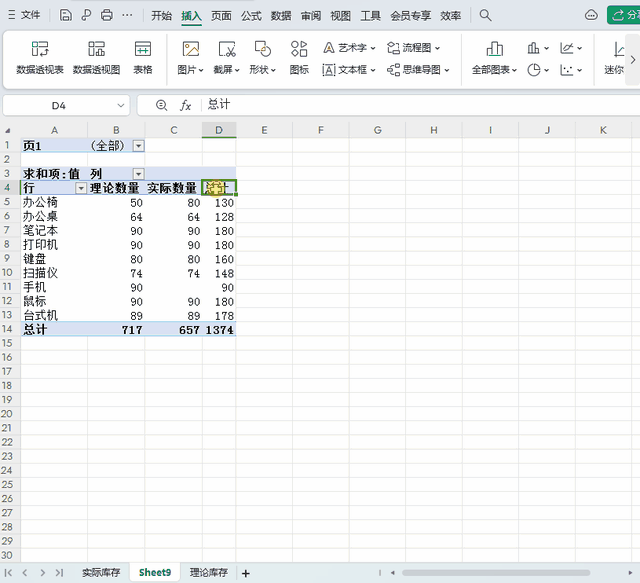Open the 流程图 flowchart dropdown
Image resolution: width=640 pixels, height=583 pixels.
(x=413, y=48)
